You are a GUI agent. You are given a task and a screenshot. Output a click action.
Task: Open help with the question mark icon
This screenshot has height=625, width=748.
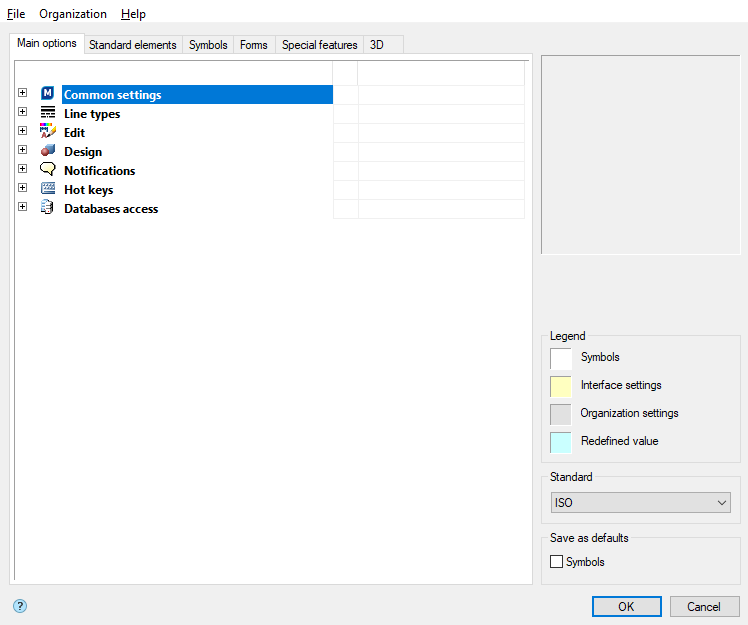pyautogui.click(x=20, y=606)
